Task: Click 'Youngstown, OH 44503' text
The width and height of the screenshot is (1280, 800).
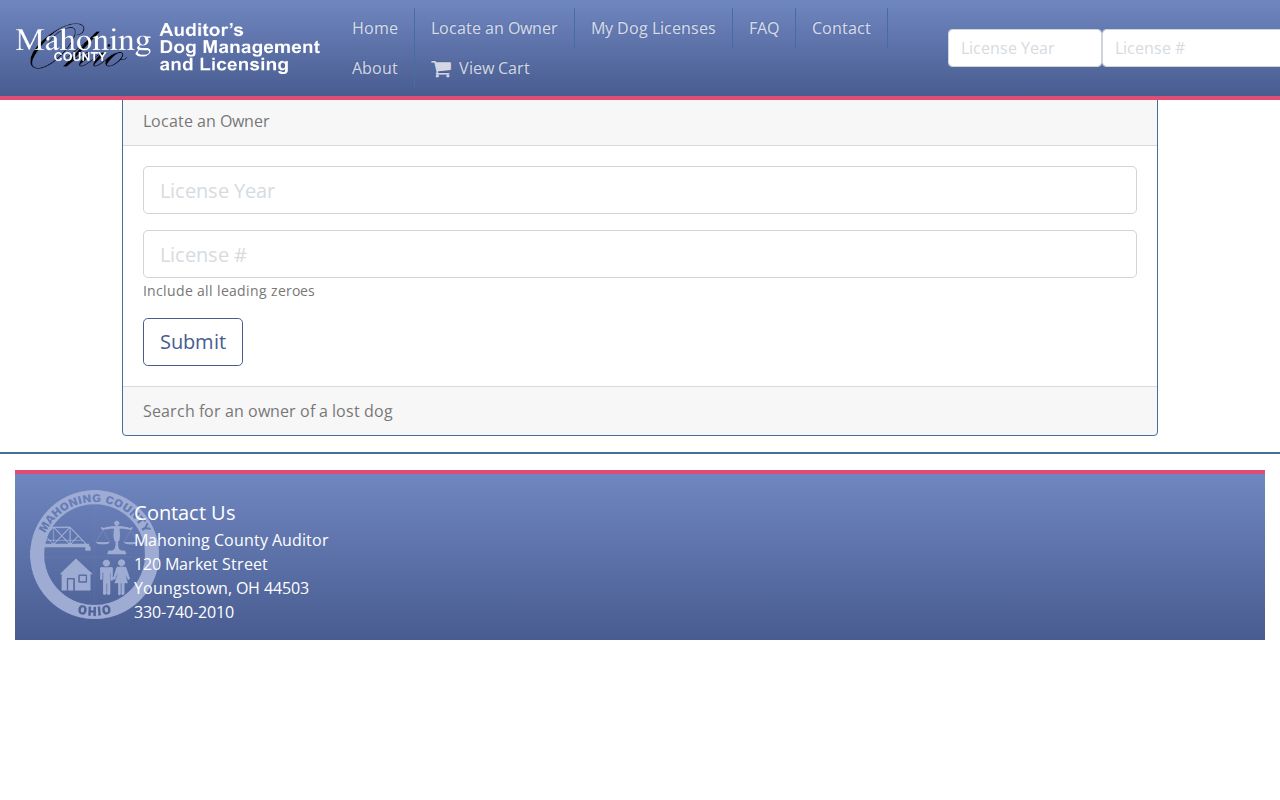Action: pos(221,588)
